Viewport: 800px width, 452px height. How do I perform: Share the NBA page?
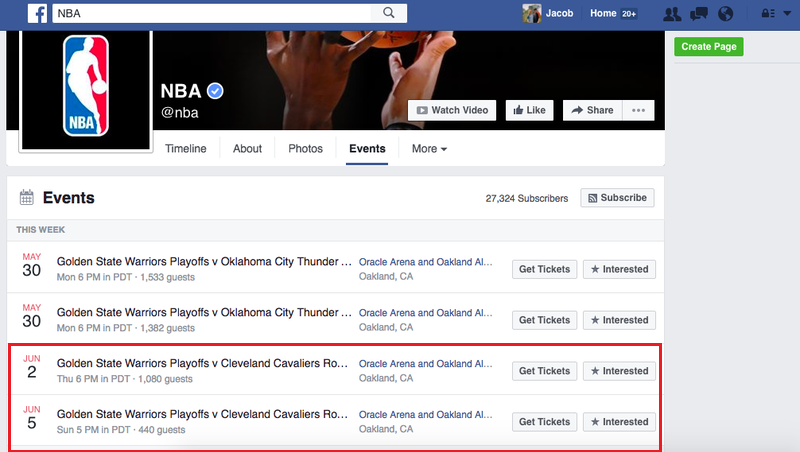click(592, 110)
